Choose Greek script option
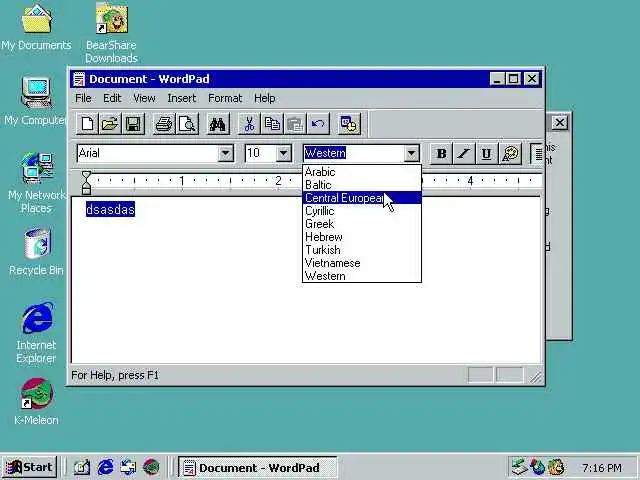Screen dimensions: 640x480 pos(362,224)
